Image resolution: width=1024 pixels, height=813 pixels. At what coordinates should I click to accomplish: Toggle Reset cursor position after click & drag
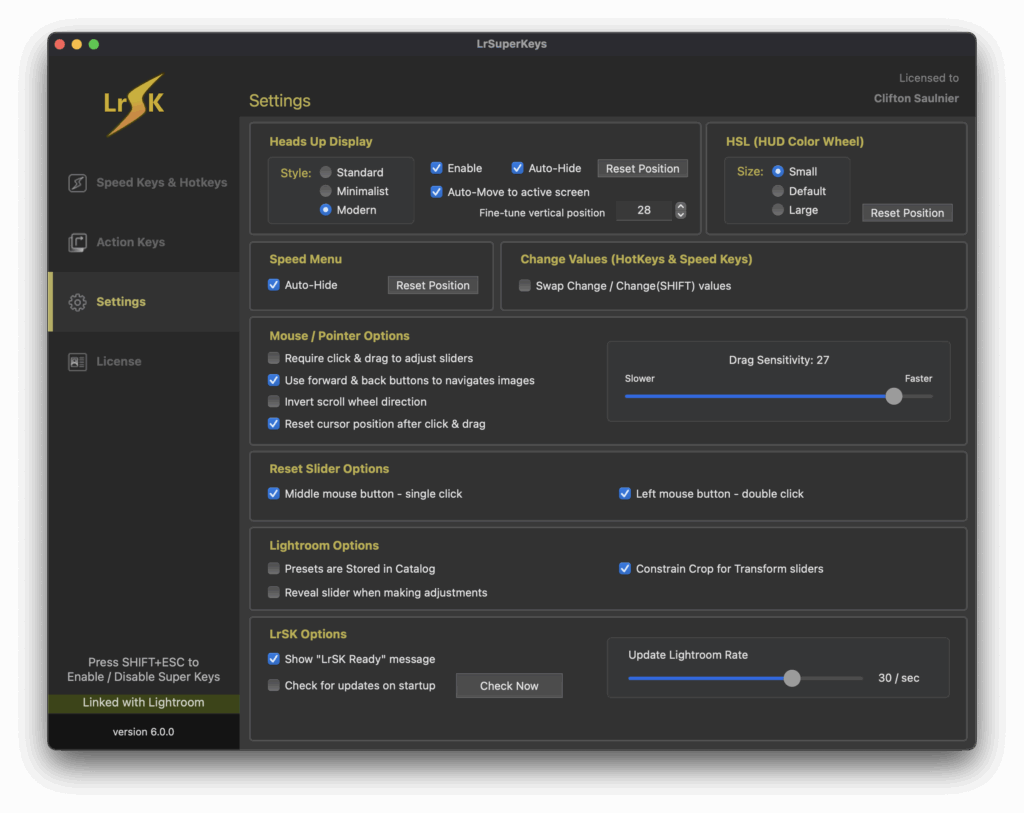[x=274, y=424]
